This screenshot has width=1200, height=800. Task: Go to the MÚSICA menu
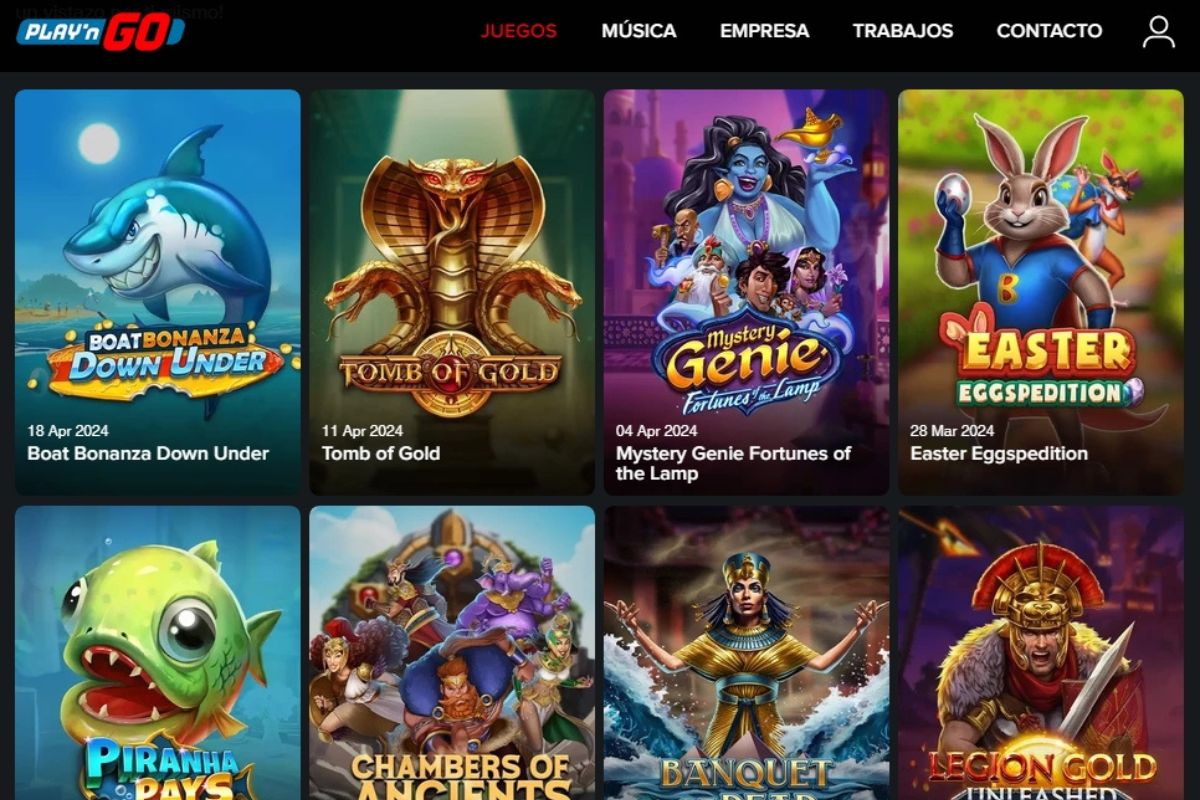click(639, 31)
